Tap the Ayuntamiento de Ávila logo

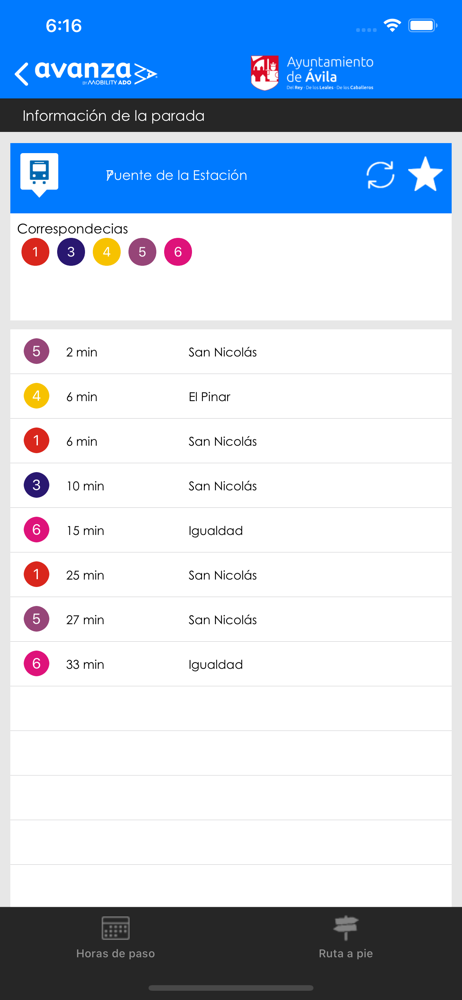(x=312, y=73)
